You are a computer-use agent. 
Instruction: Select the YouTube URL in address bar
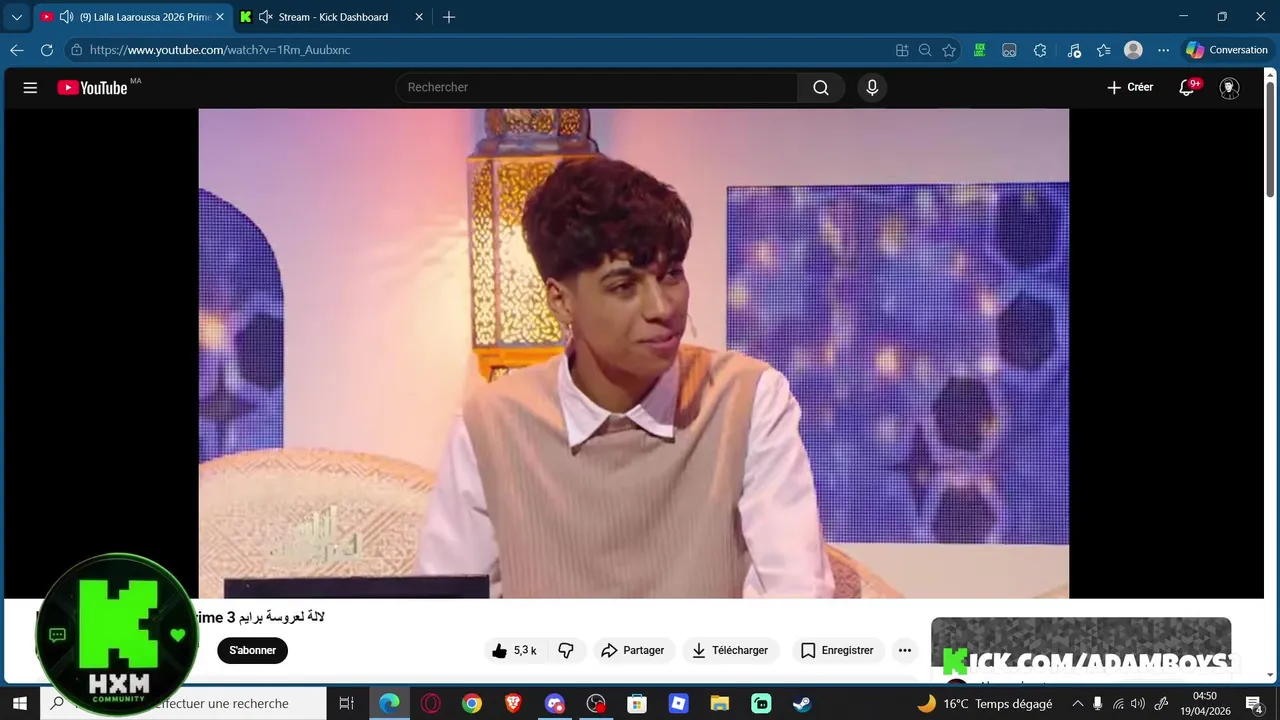tap(220, 50)
